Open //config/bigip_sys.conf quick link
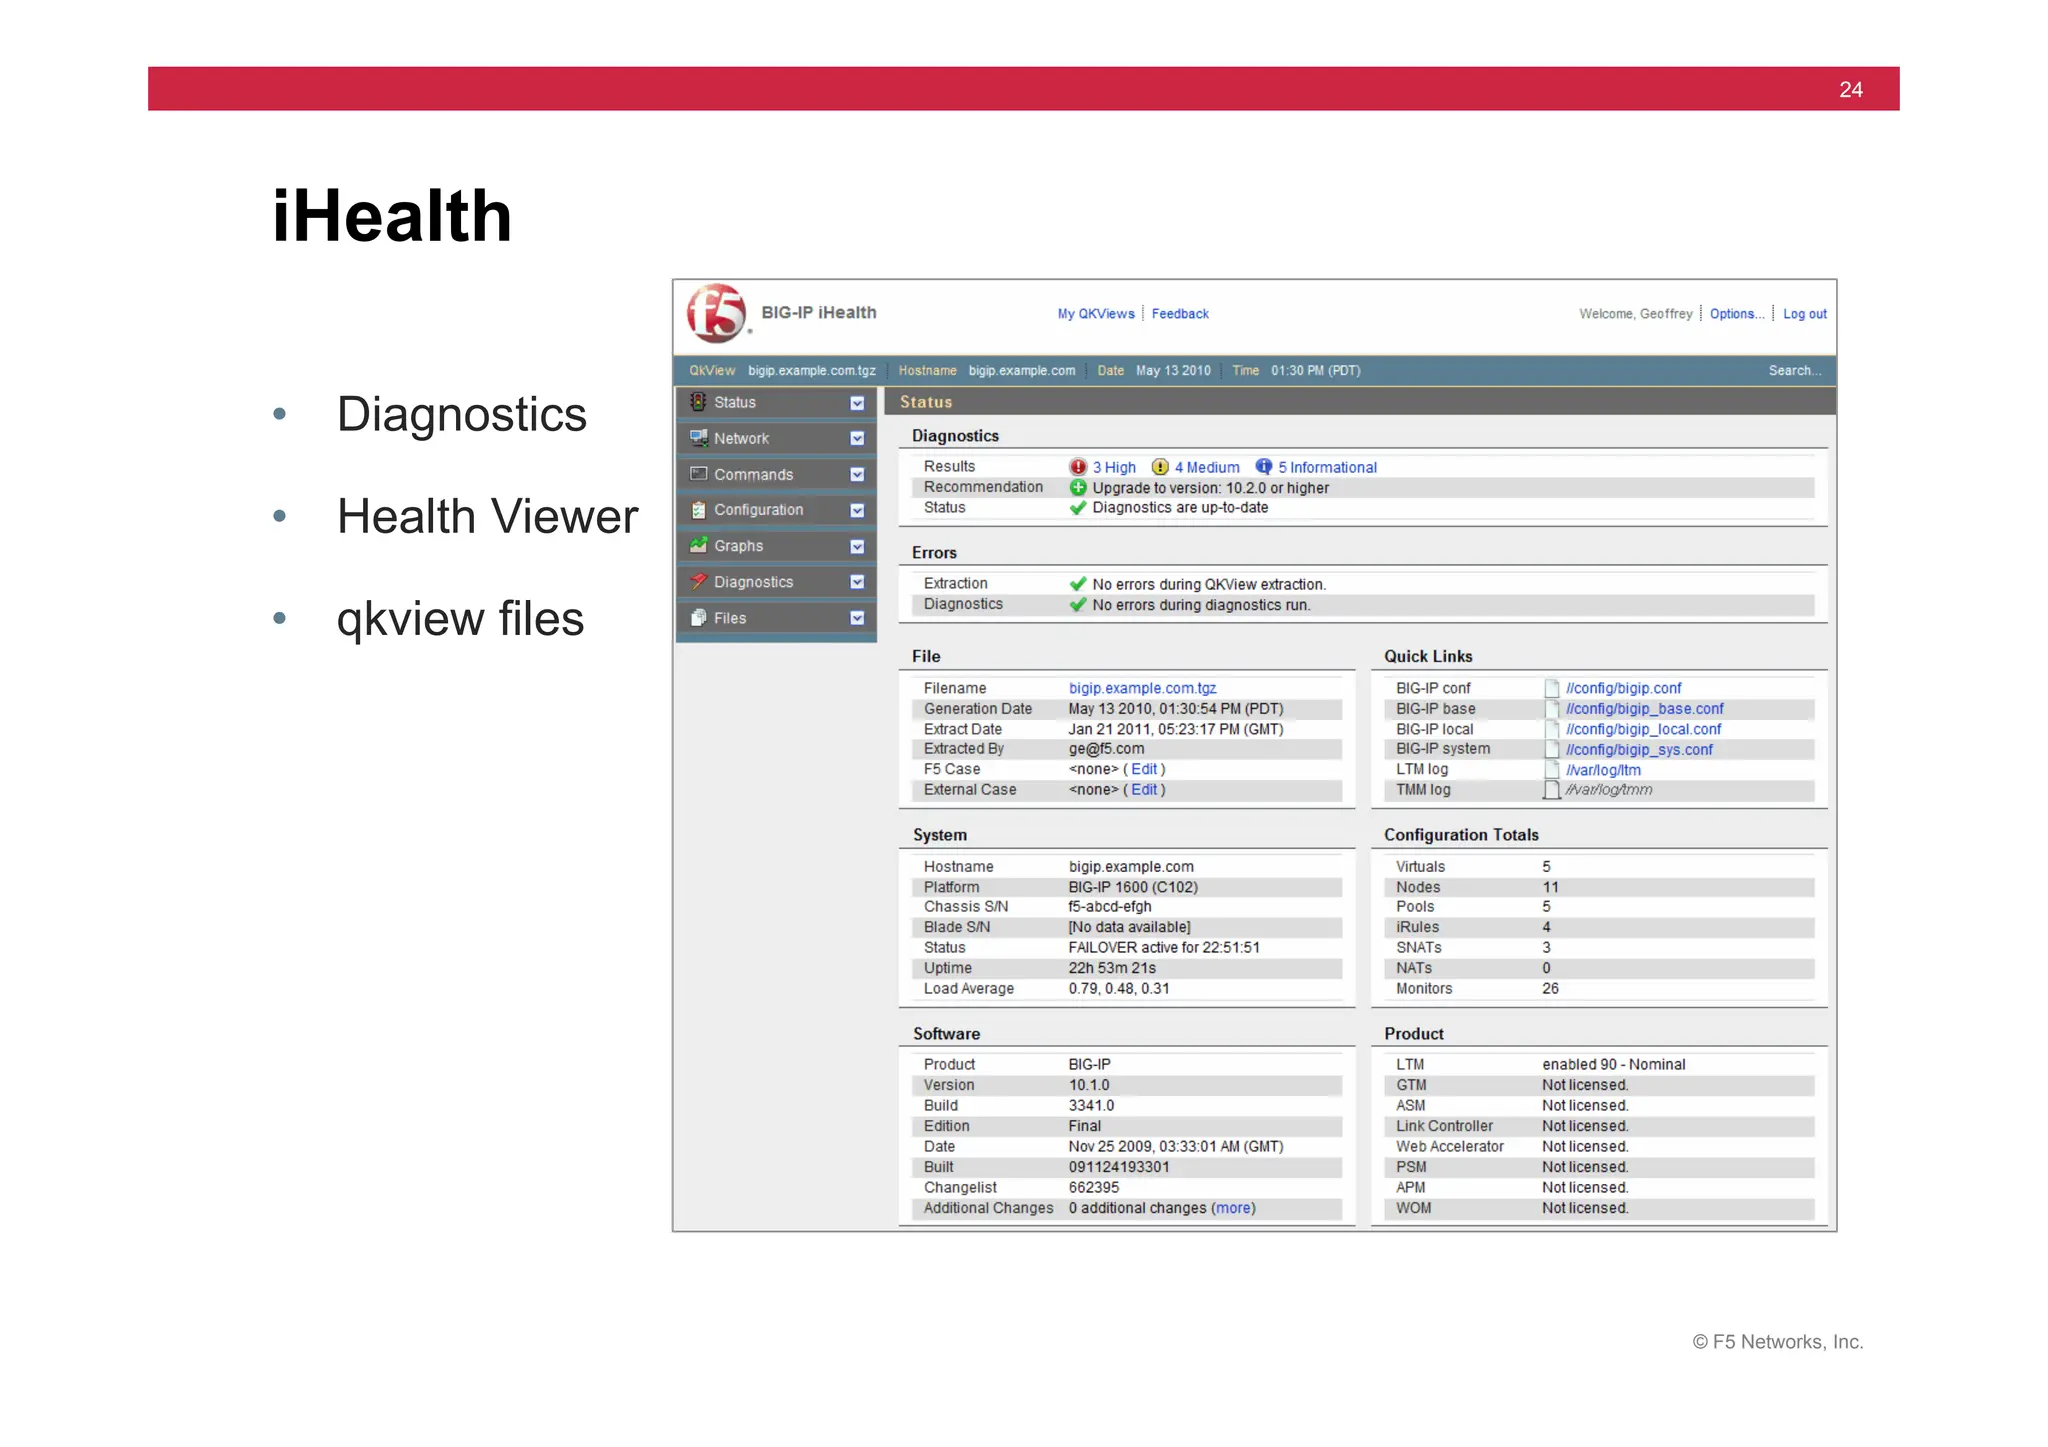2048x1447 pixels. [x=1640, y=749]
